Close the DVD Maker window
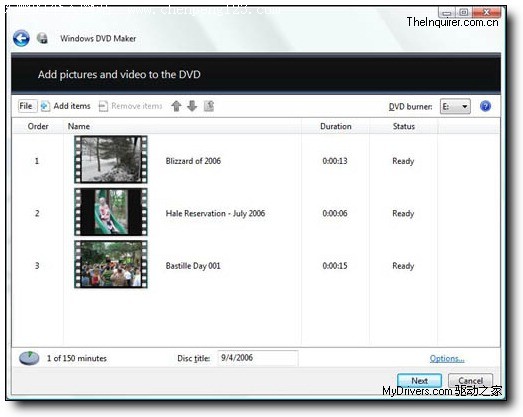The height and width of the screenshot is (417, 523). point(487,13)
